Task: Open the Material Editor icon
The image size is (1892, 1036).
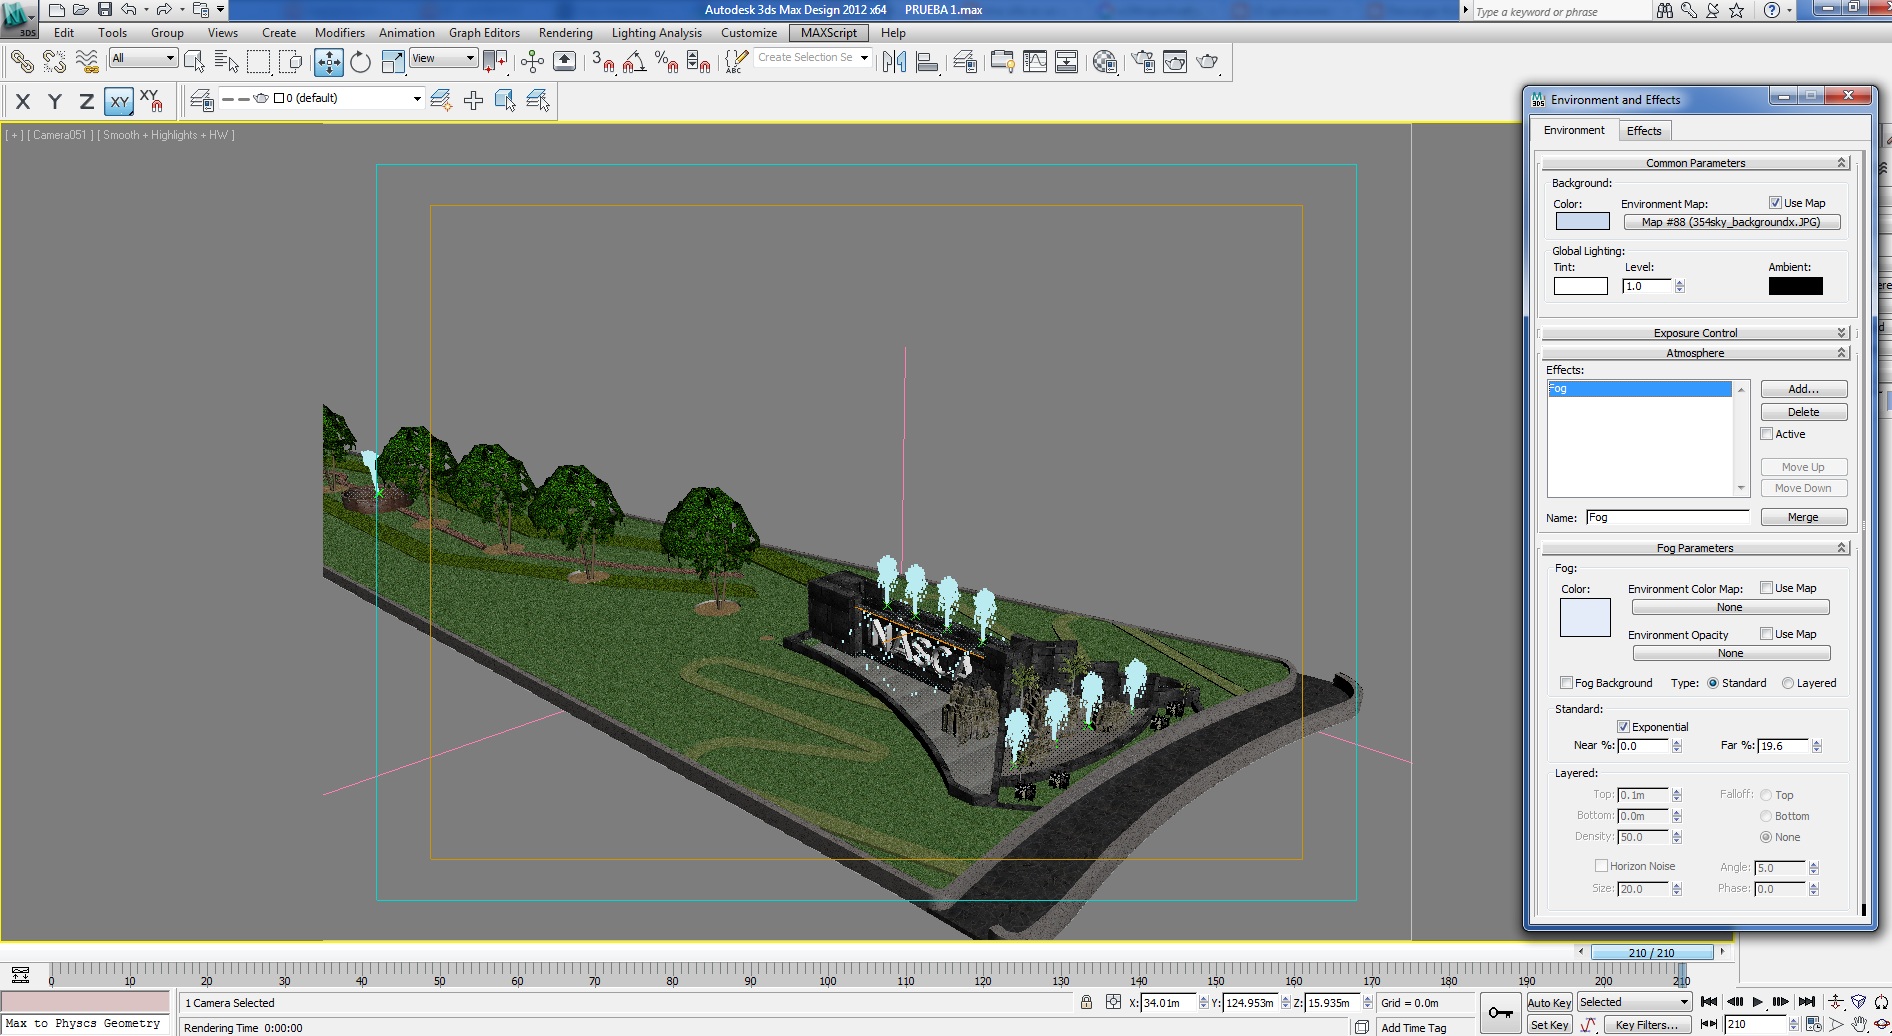Action: tap(1104, 62)
